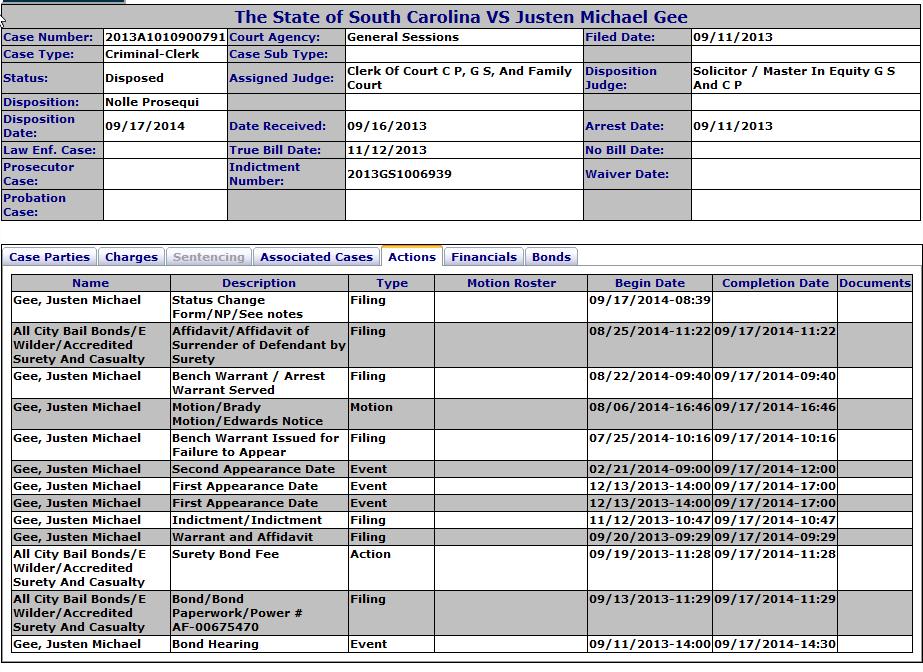Click the Description column header
This screenshot has height=672, width=923.
click(x=259, y=283)
